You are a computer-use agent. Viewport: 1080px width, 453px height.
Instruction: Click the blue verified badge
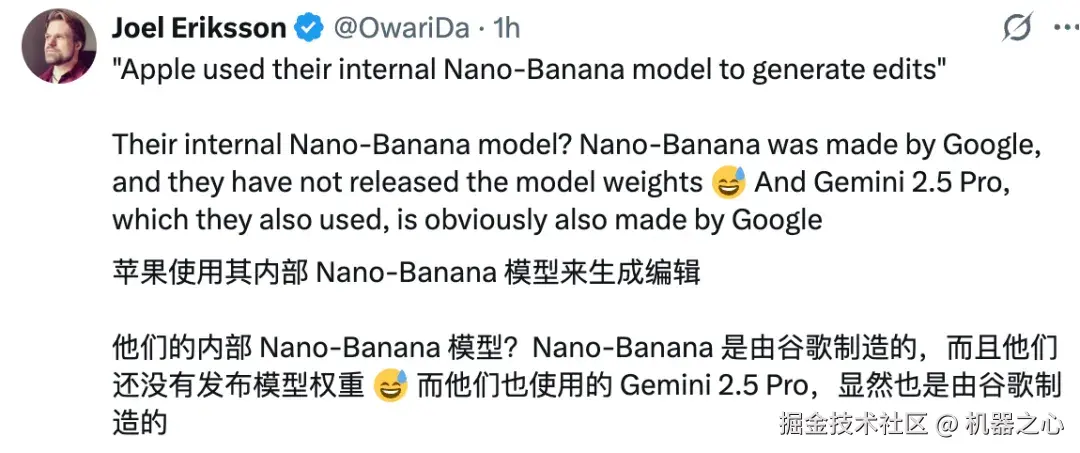click(308, 29)
